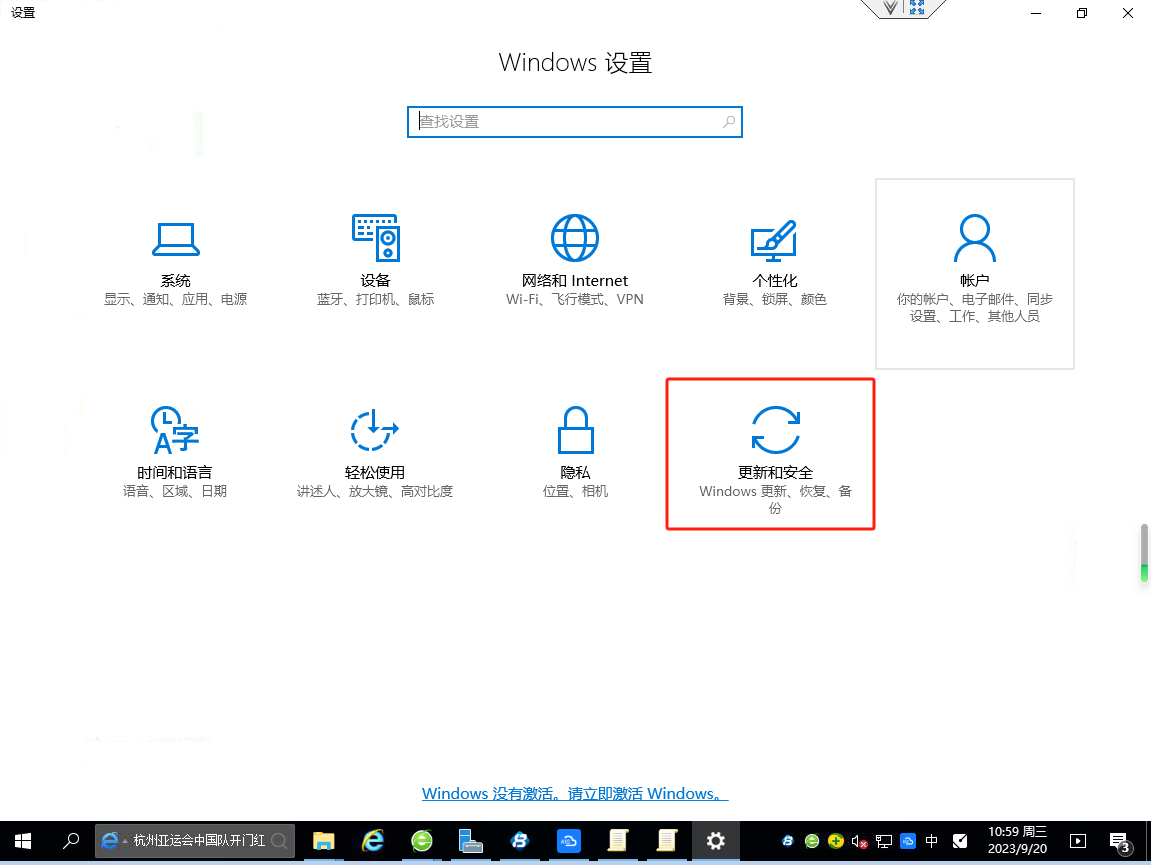Viewport: 1151px width, 865px height.
Task: Open 时间和语言 (Time & Language) icon
Action: coord(175,430)
